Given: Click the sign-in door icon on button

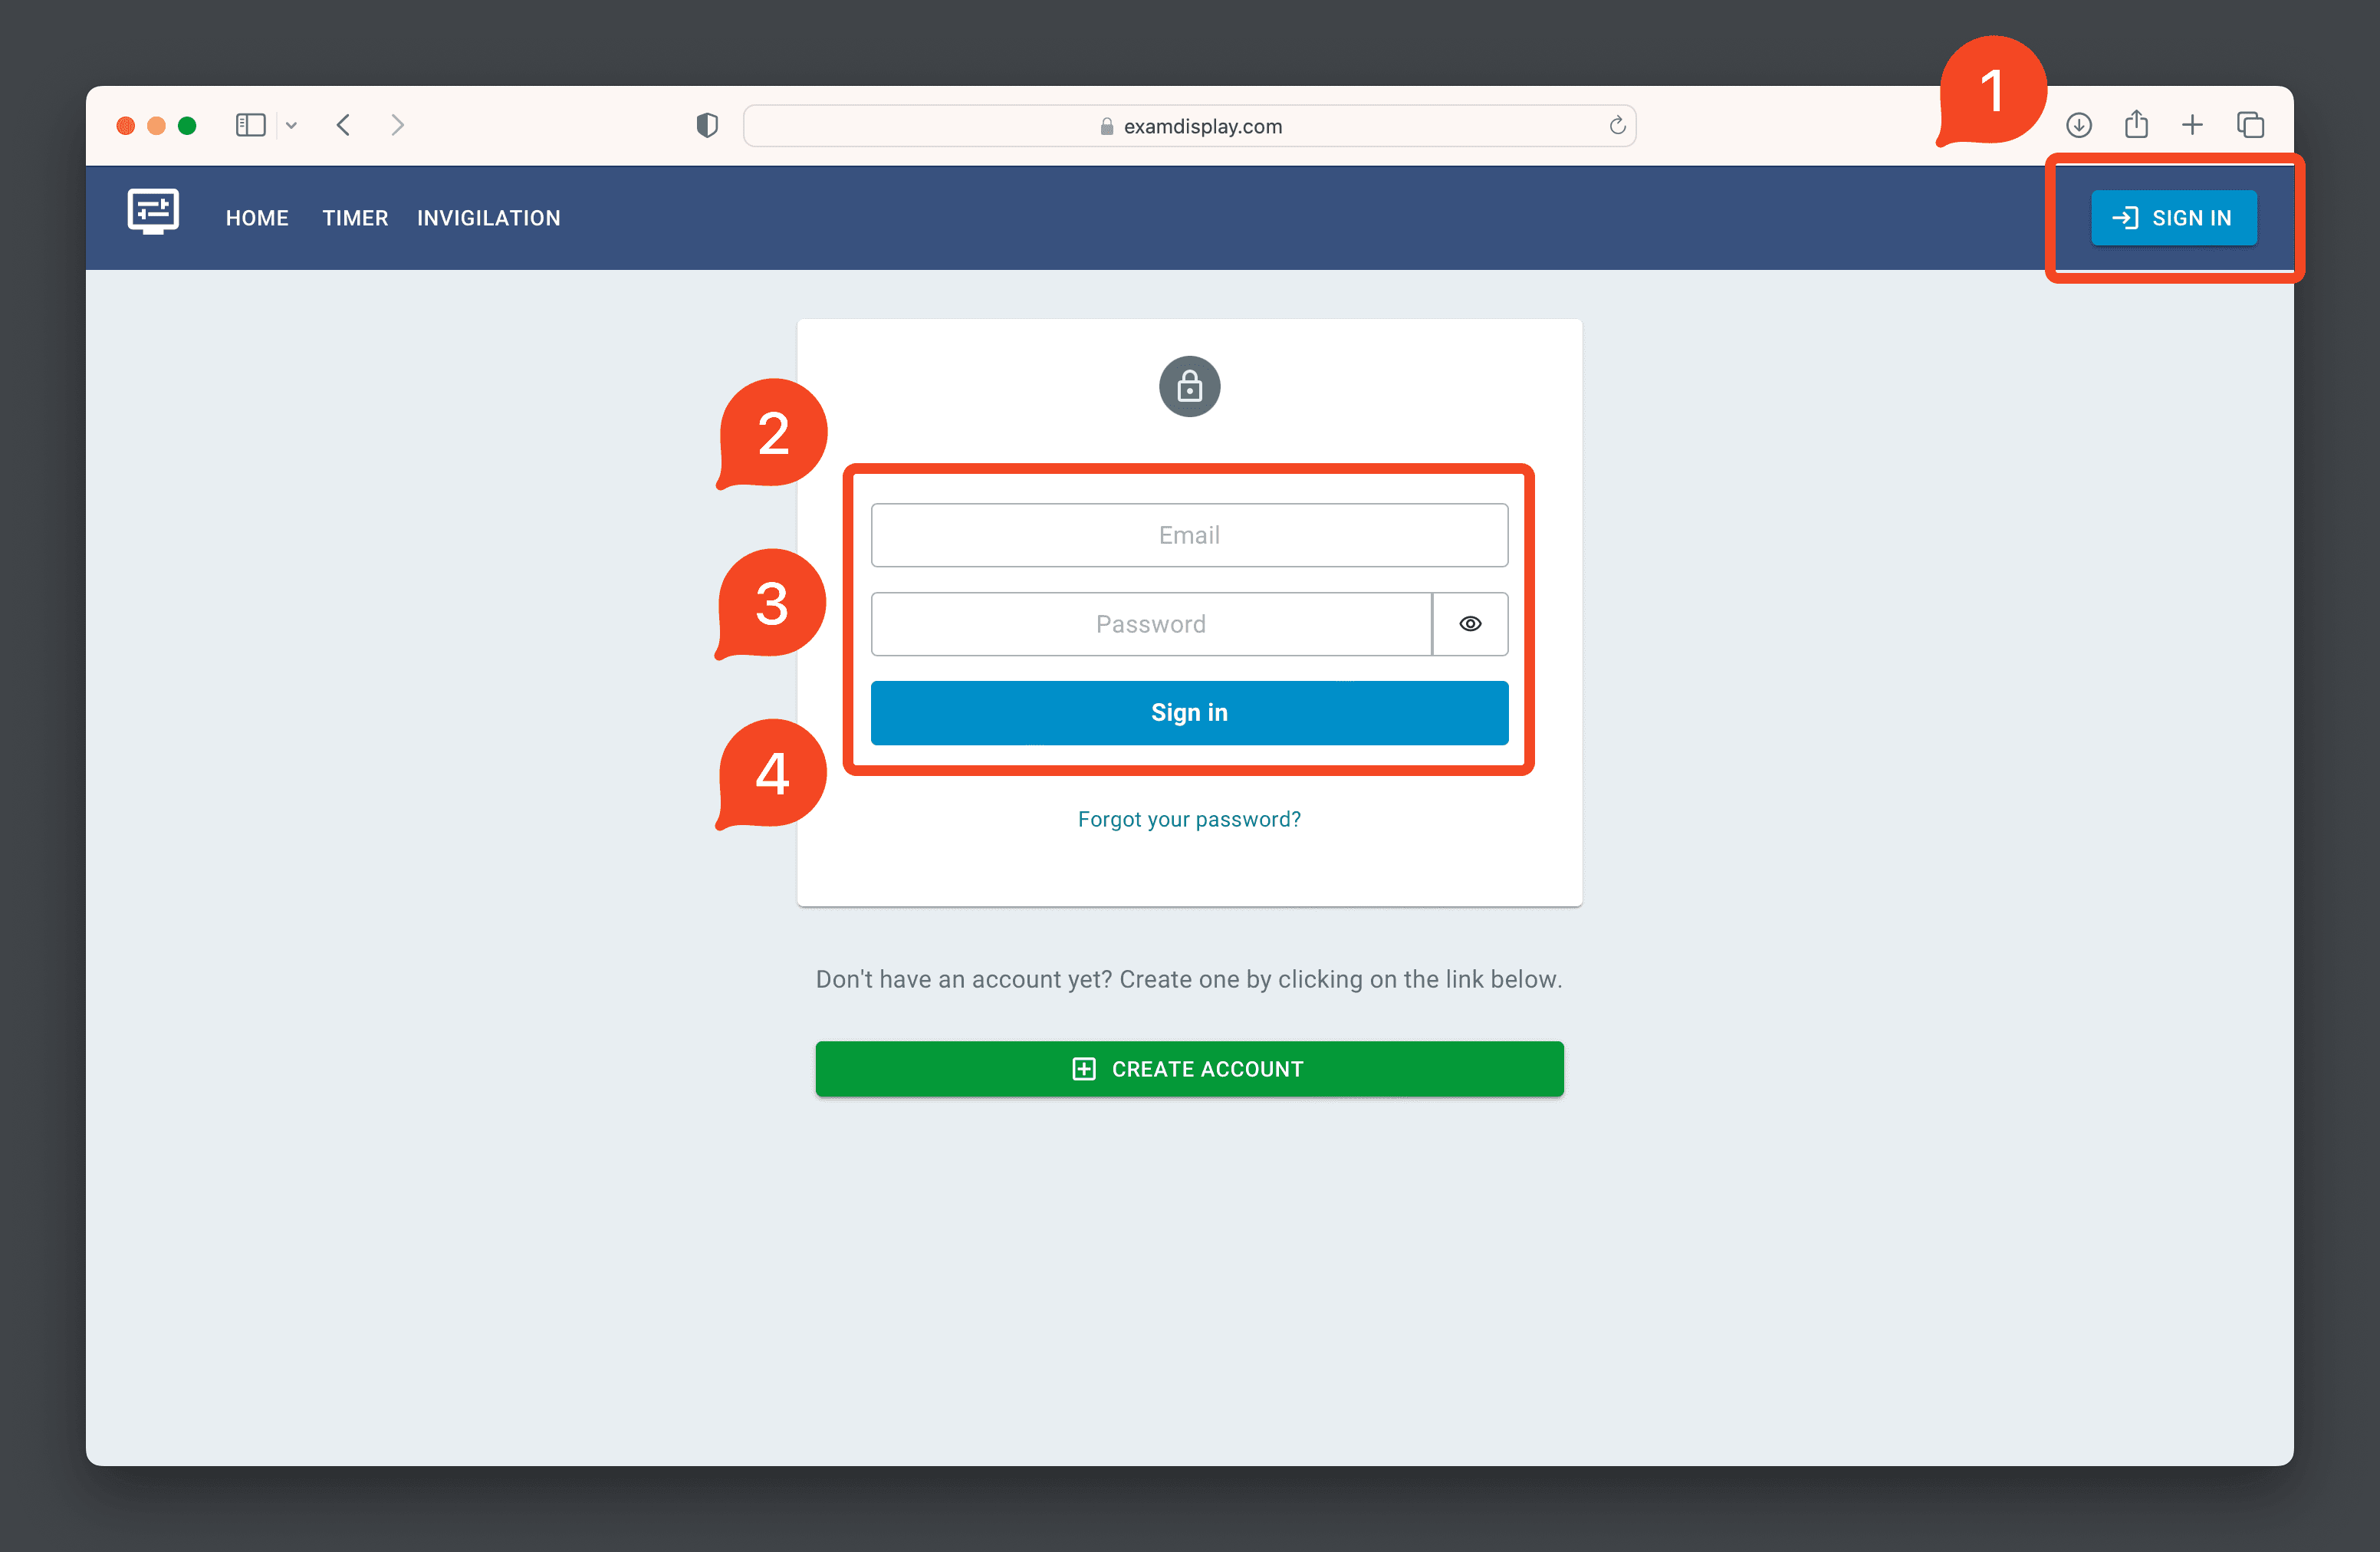Looking at the screenshot, I should coord(2123,219).
